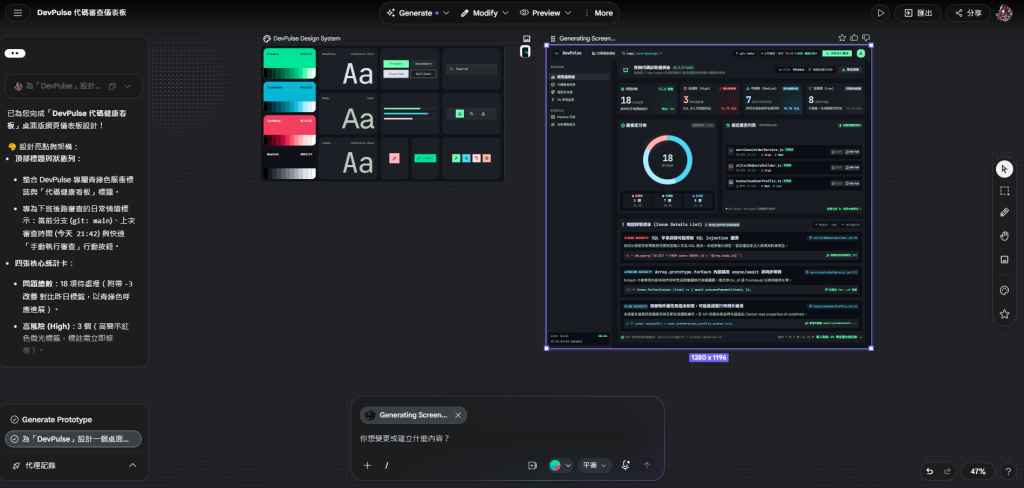Viewport: 1024px width, 488px height.
Task: Open the theme palette icon in right toolbar
Action: point(1004,291)
